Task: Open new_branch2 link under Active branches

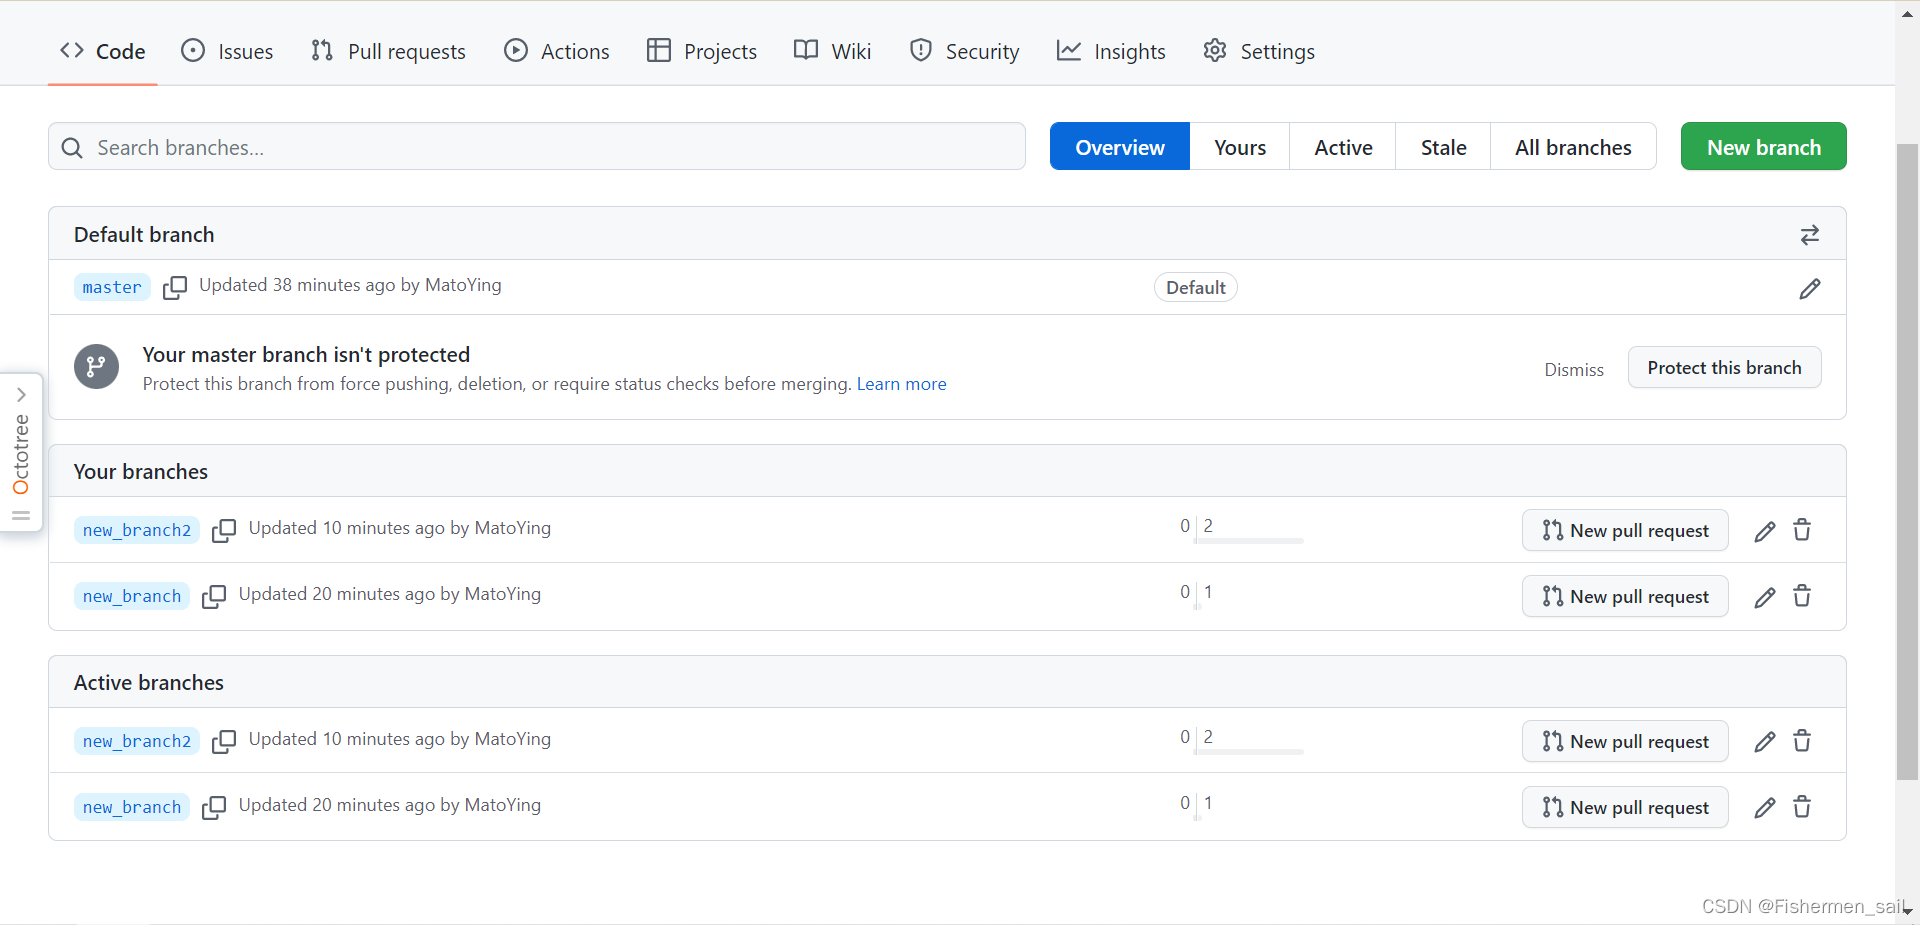Action: pyautogui.click(x=137, y=741)
